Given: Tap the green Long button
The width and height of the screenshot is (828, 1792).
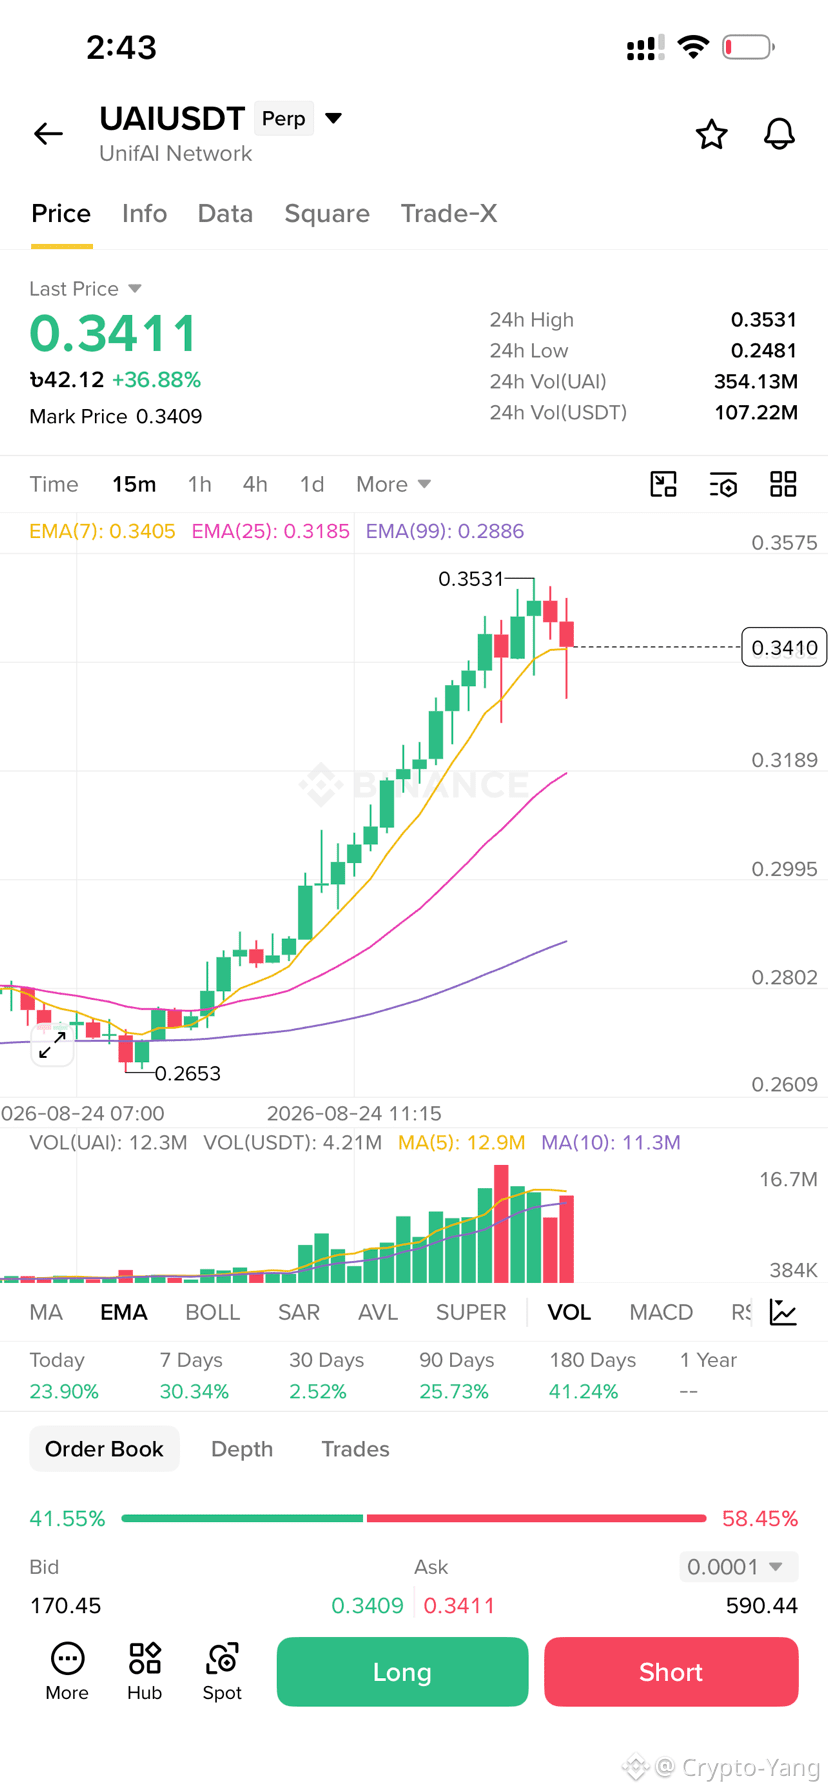Looking at the screenshot, I should [402, 1672].
